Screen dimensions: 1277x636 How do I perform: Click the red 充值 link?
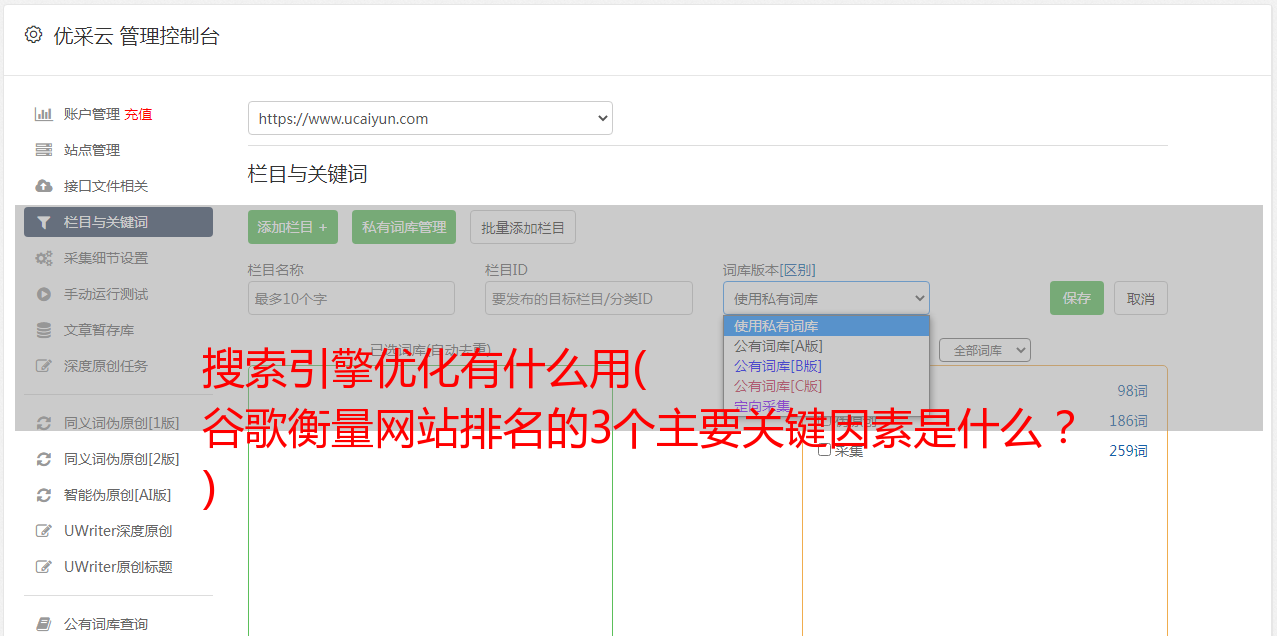(x=138, y=114)
